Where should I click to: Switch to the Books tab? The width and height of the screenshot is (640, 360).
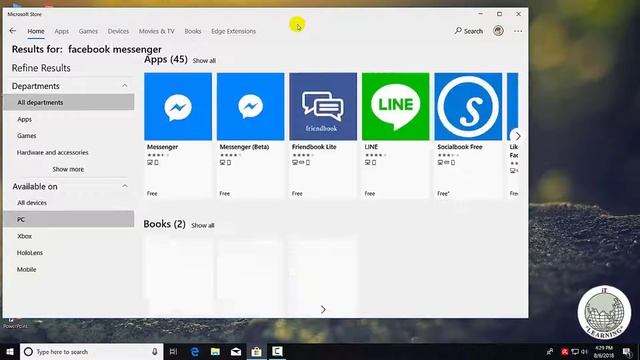pos(193,31)
